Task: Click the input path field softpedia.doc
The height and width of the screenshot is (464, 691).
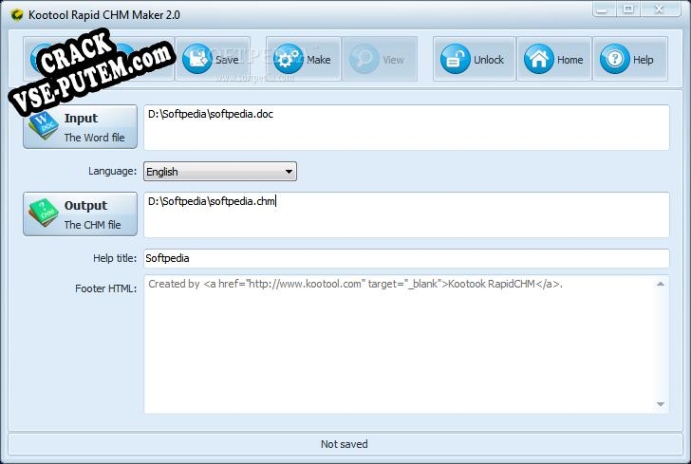Action: point(406,127)
